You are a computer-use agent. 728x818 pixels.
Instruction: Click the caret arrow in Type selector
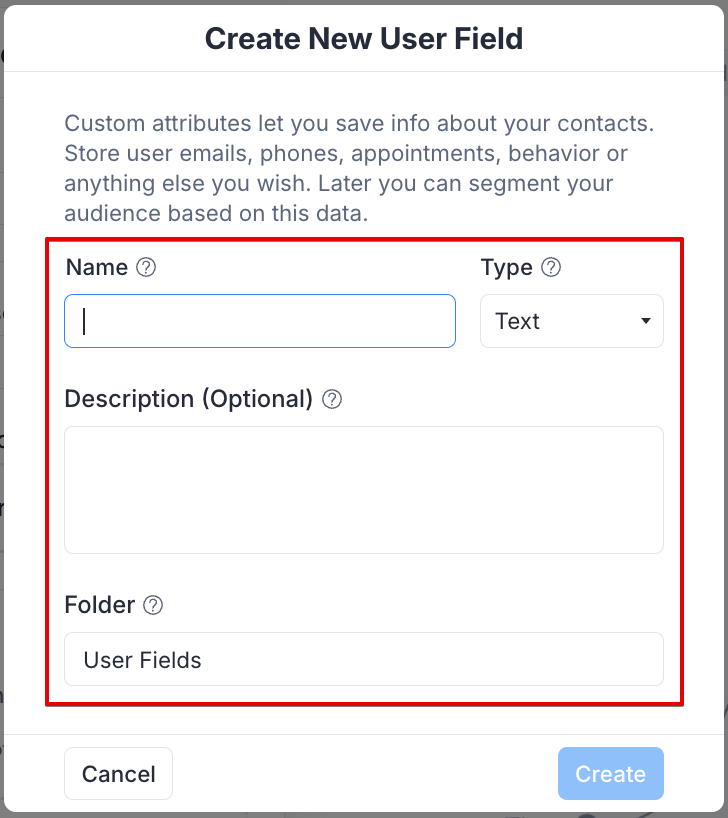click(x=645, y=321)
